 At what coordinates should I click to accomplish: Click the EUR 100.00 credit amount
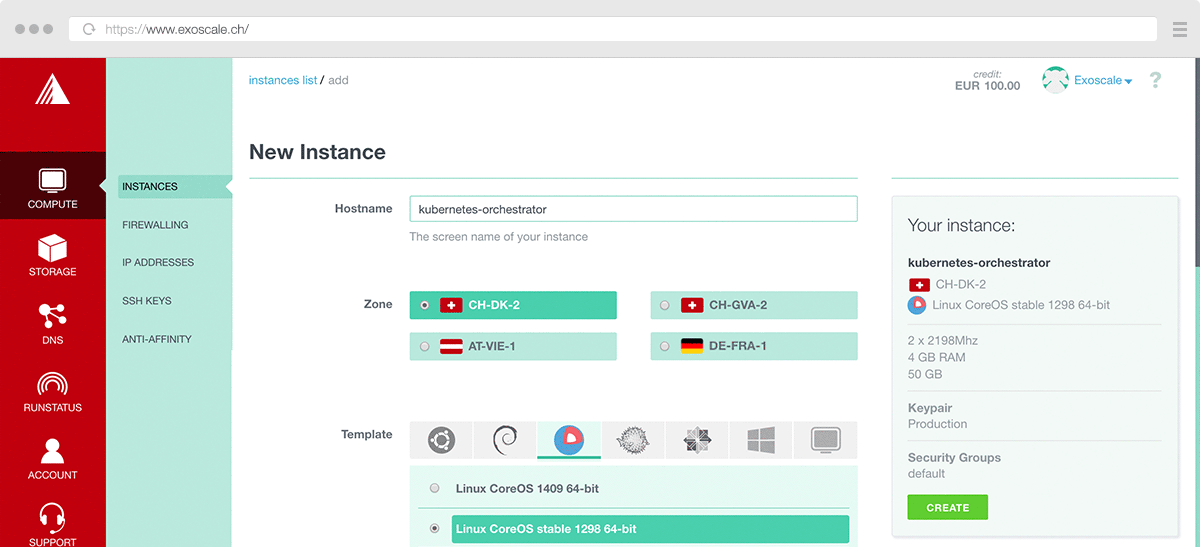pyautogui.click(x=988, y=86)
